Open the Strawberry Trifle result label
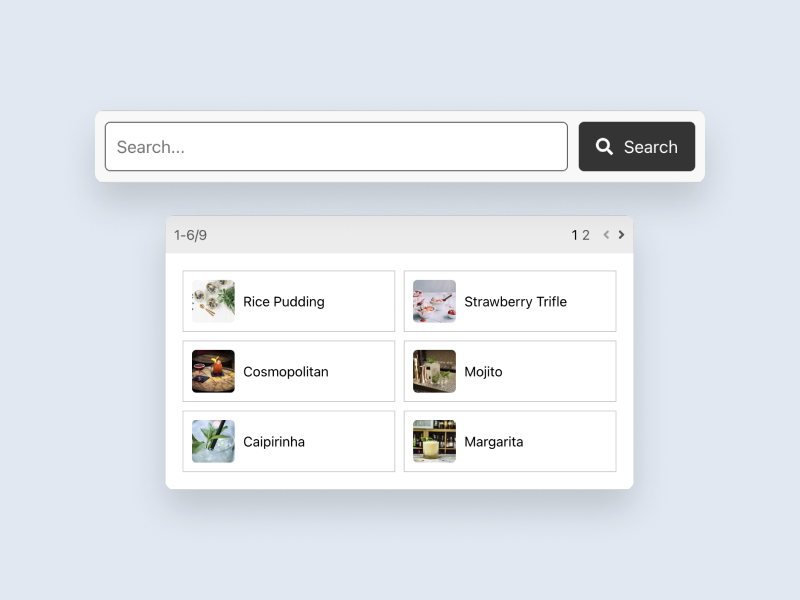 pos(515,301)
